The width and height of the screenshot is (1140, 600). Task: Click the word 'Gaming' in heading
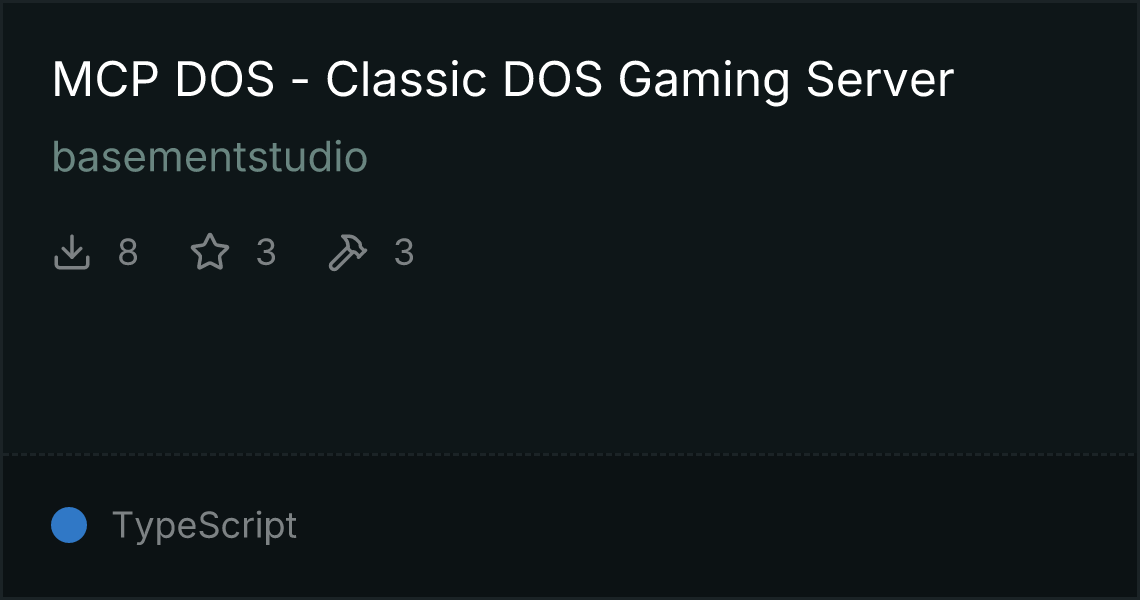[704, 81]
